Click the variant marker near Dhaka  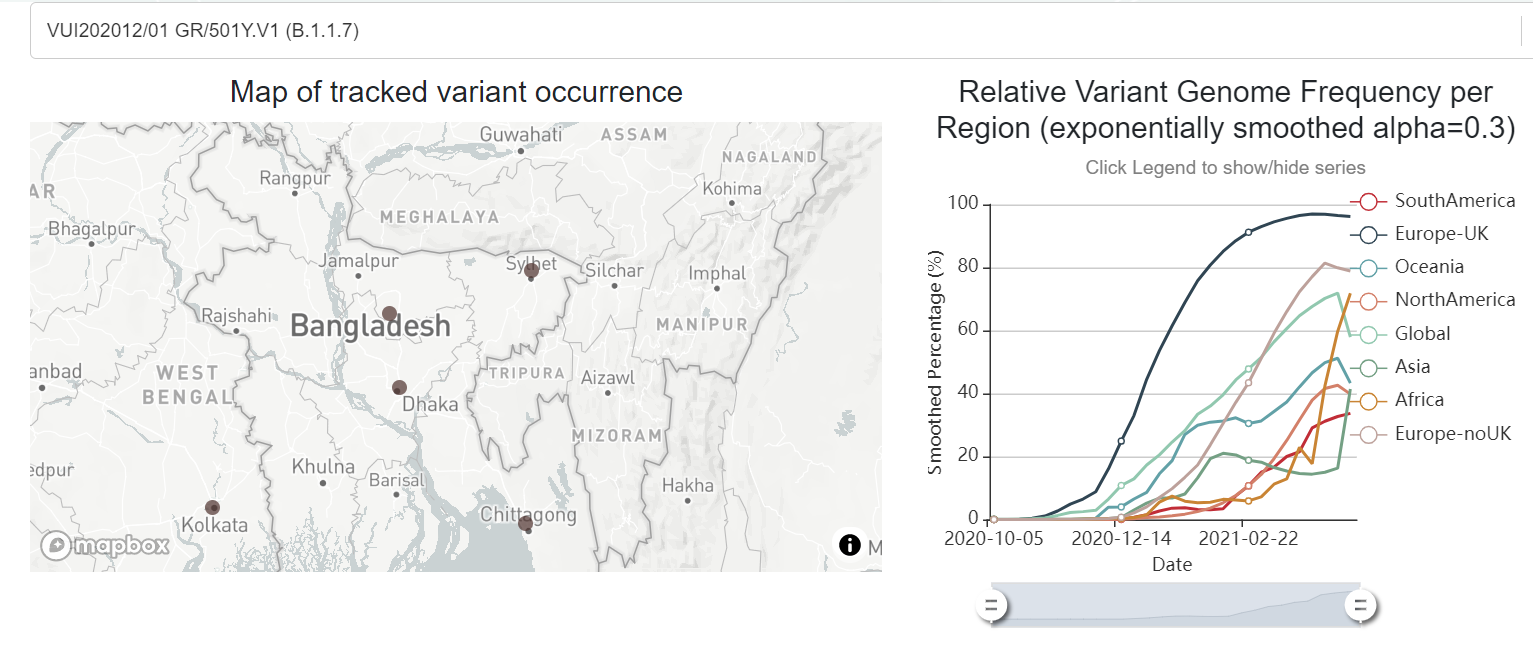399,387
